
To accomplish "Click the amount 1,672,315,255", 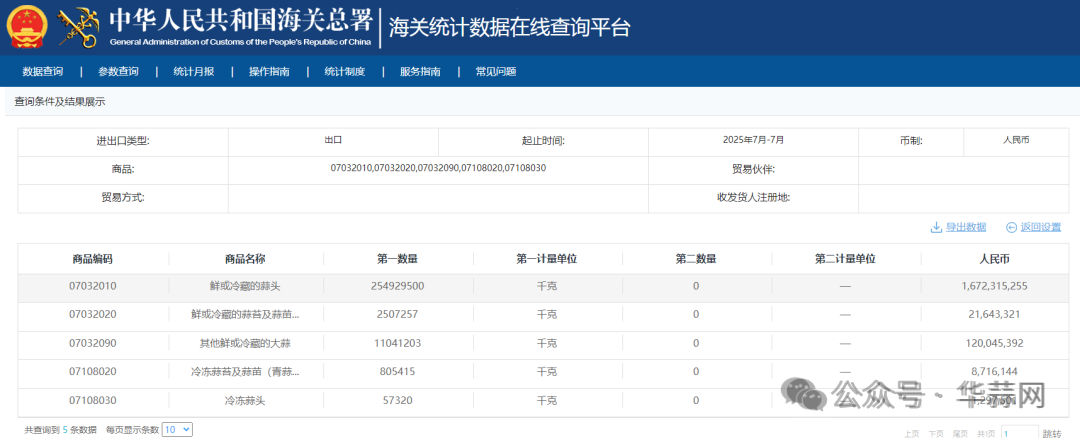I will point(995,286).
